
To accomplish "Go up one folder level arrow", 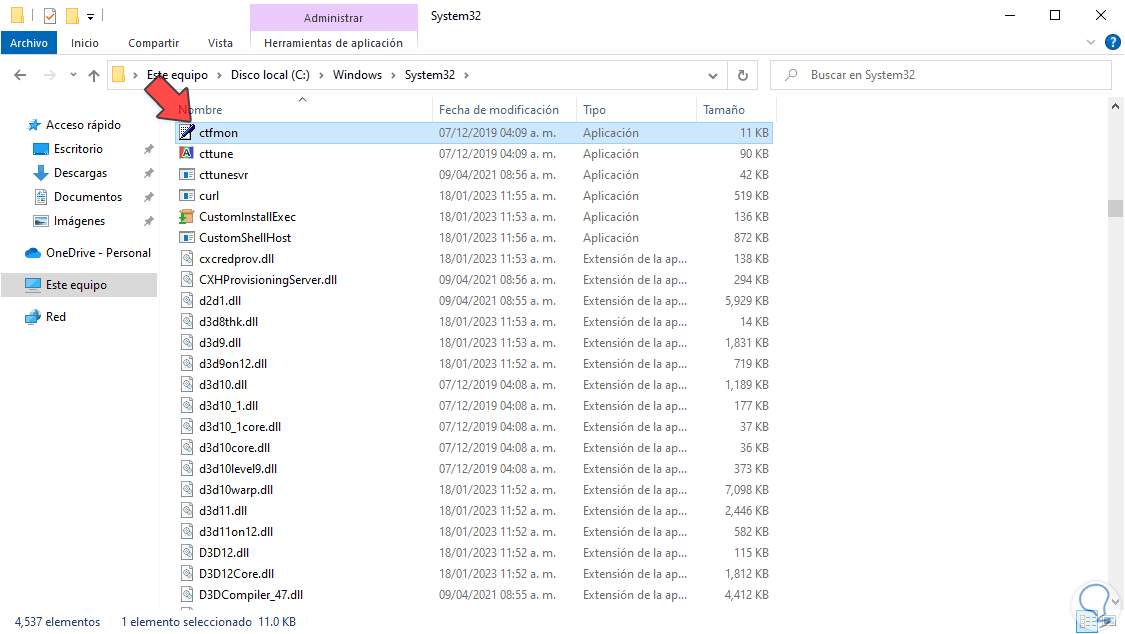I will 94,75.
